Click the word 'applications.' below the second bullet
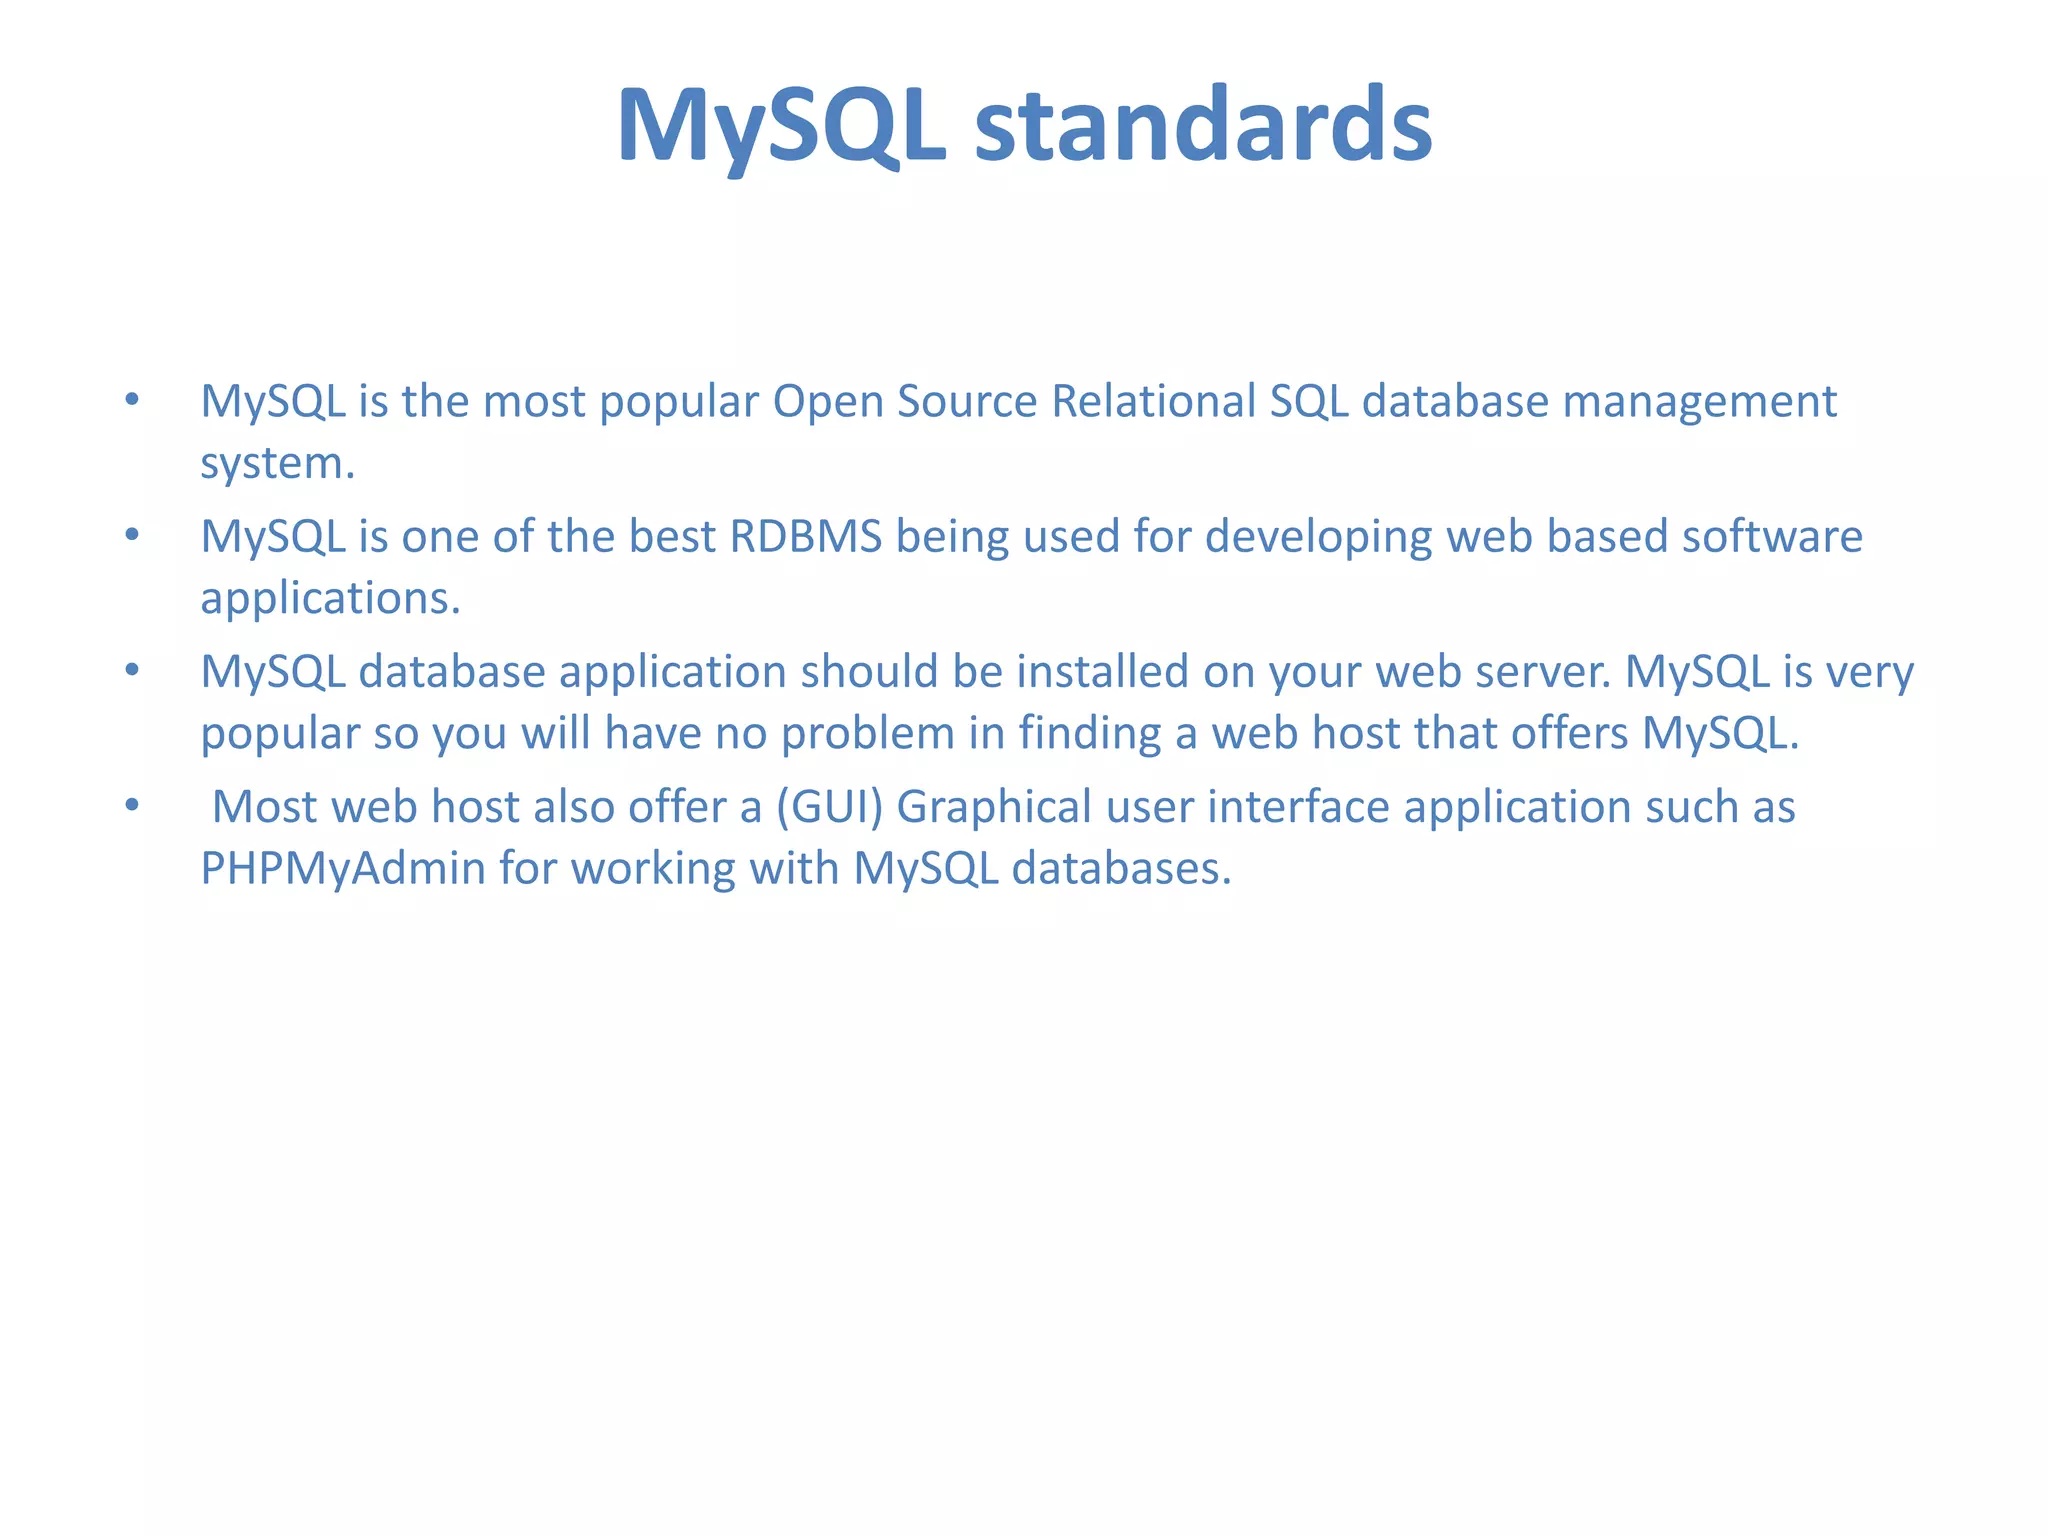 [330, 598]
